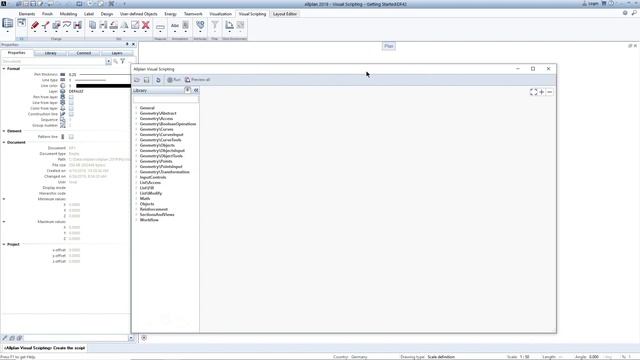Viewport: 640px width, 360px height.
Task: Click the Layer icon next to DEFAULT
Action: 62,91
